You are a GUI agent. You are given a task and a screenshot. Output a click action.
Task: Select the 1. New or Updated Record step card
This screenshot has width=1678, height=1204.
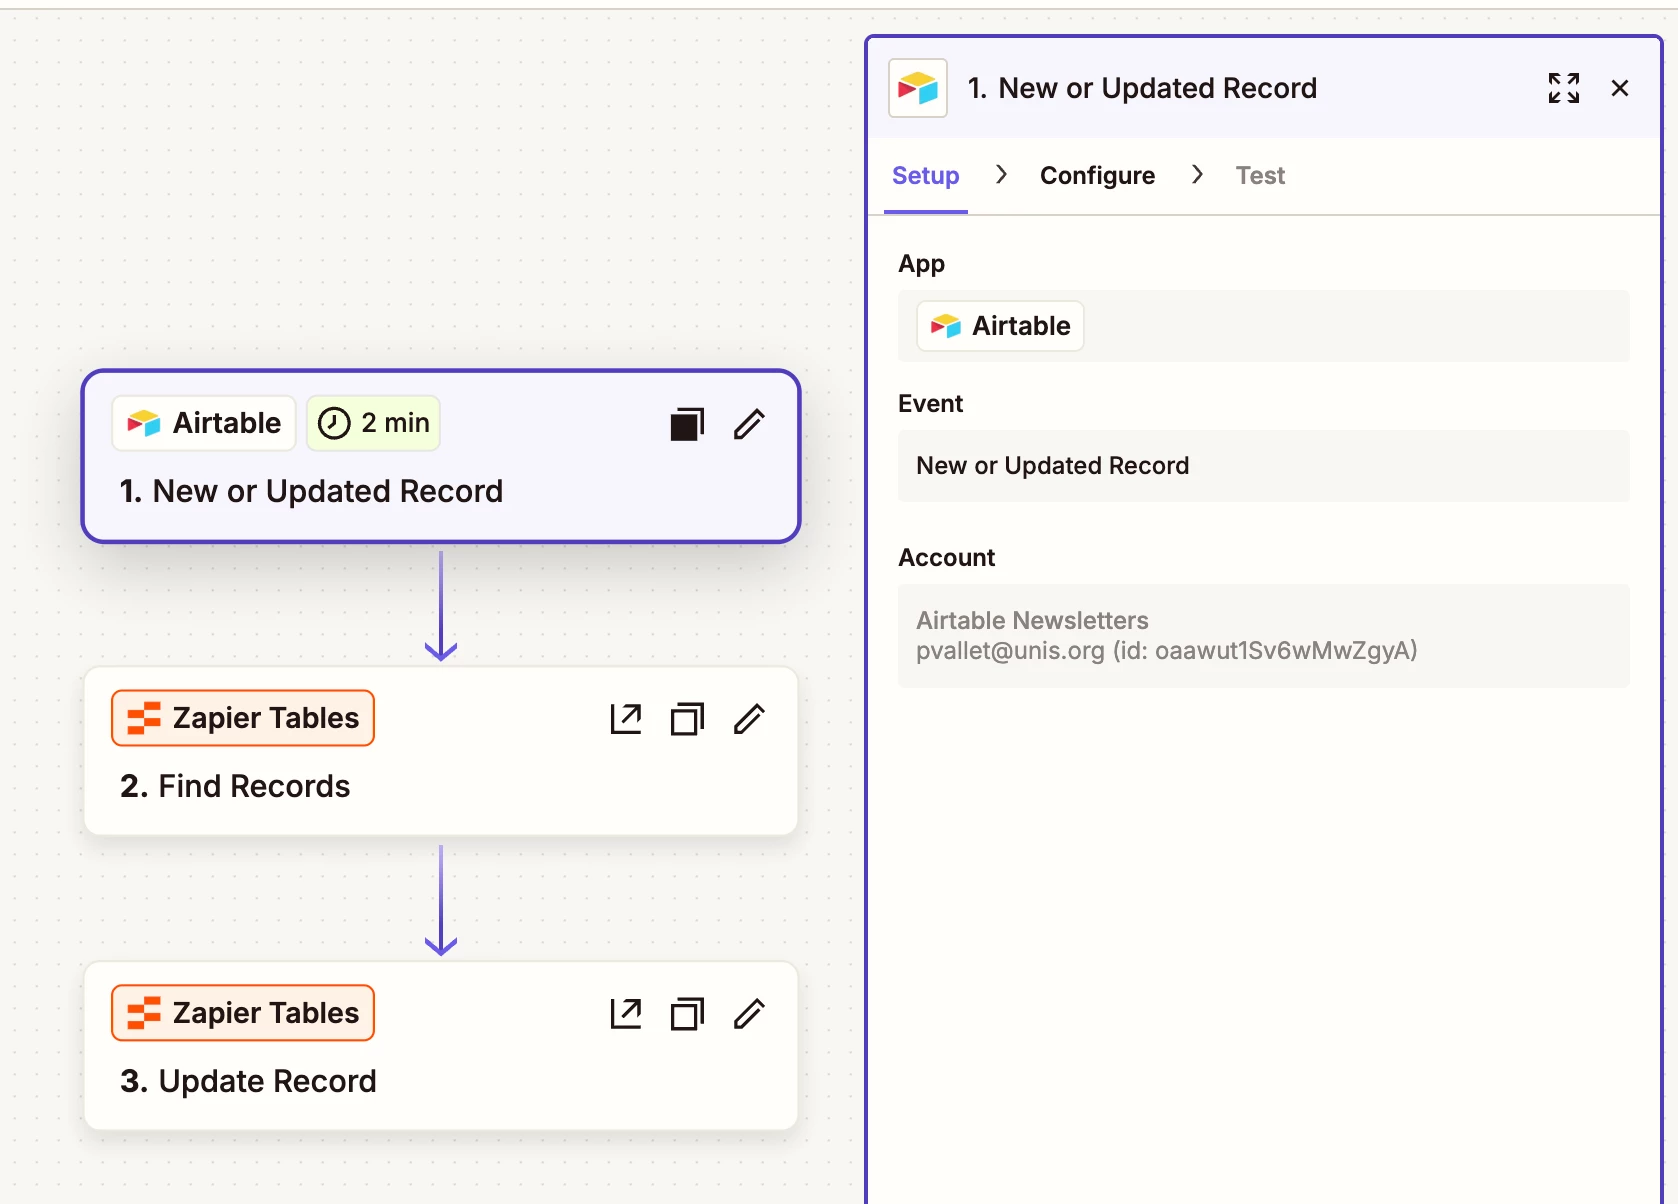click(441, 457)
